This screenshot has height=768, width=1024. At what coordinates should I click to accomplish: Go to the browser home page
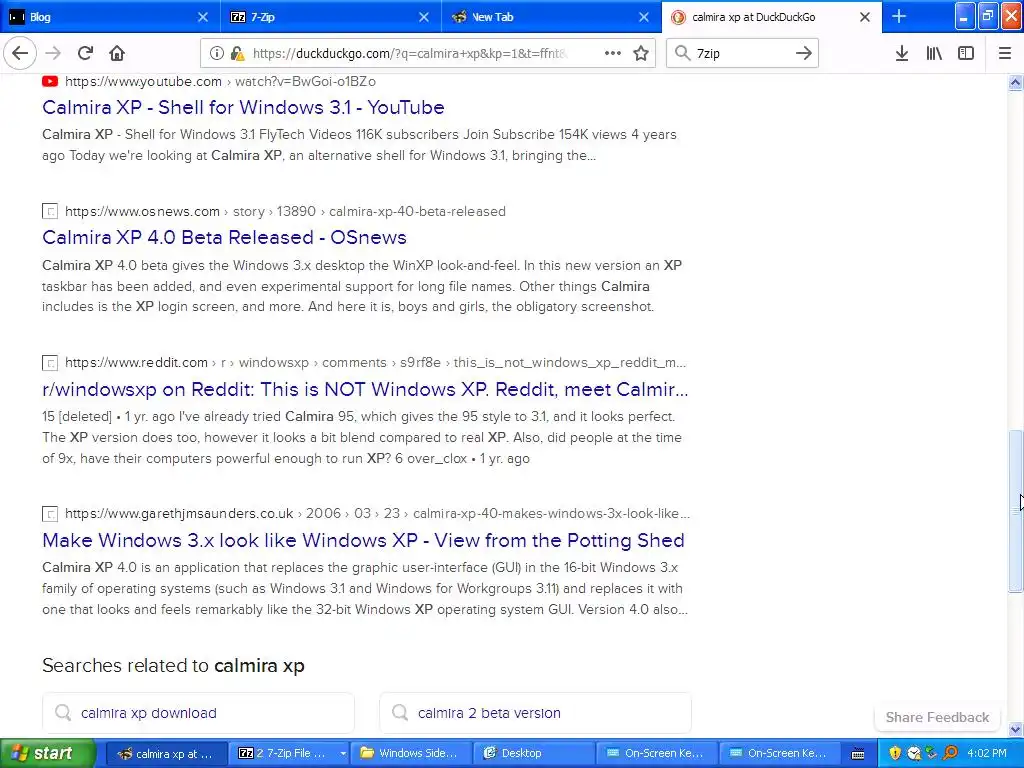[x=117, y=53]
